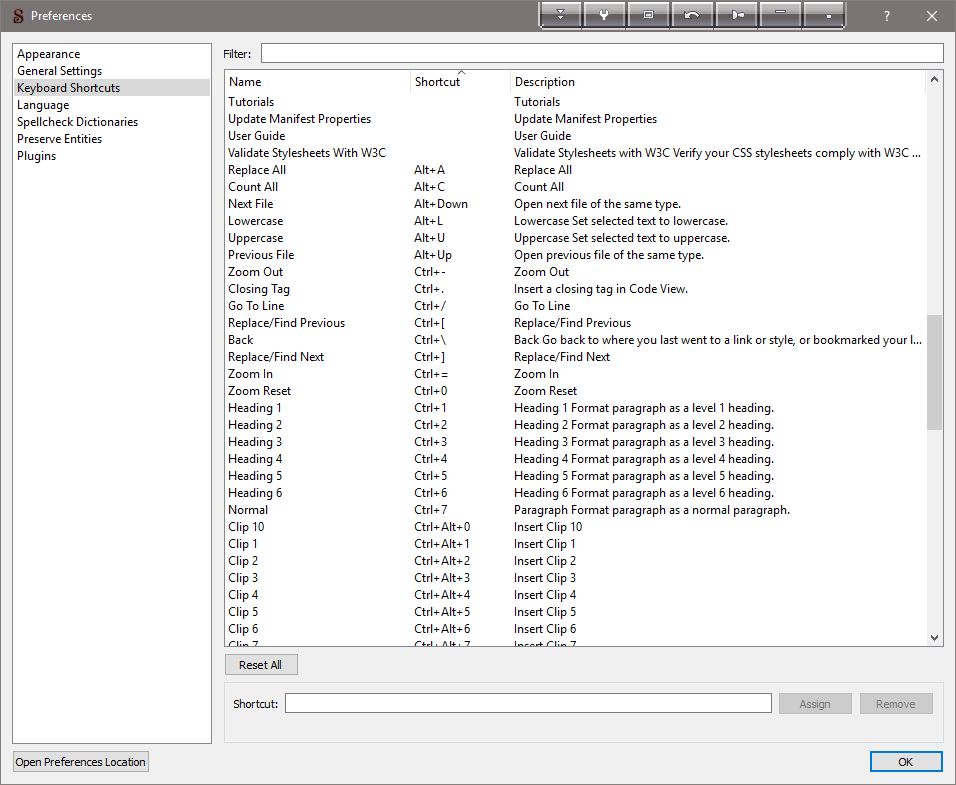The height and width of the screenshot is (785, 956).
Task: Select the Clip 10 row
Action: coord(575,528)
